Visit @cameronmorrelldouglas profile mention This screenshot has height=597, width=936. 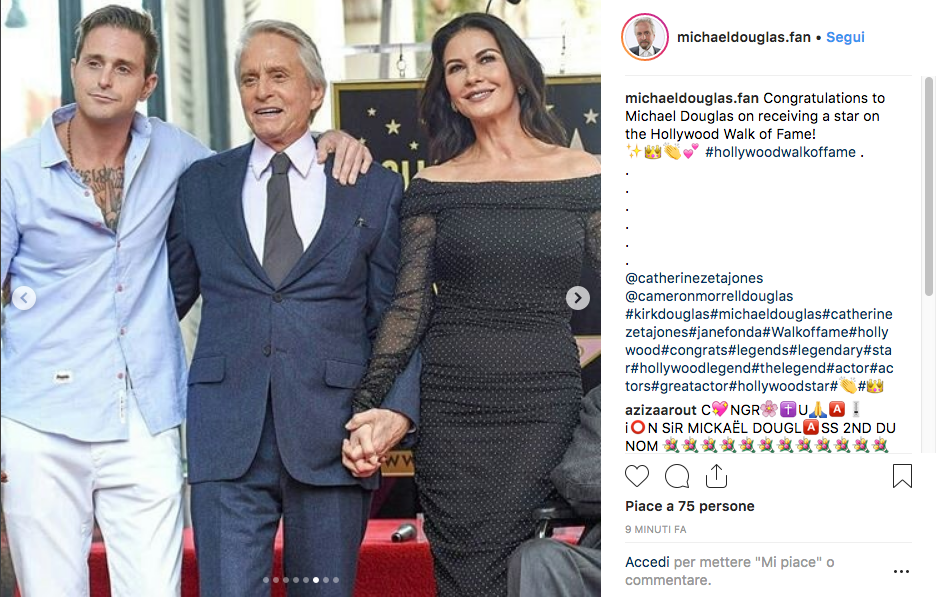709,296
